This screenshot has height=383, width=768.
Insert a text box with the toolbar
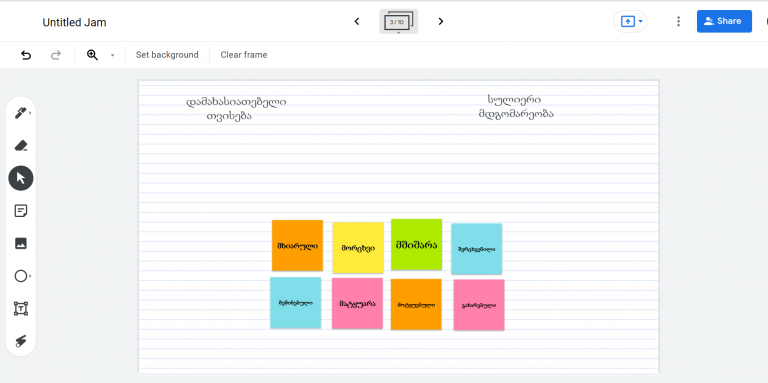coord(21,309)
